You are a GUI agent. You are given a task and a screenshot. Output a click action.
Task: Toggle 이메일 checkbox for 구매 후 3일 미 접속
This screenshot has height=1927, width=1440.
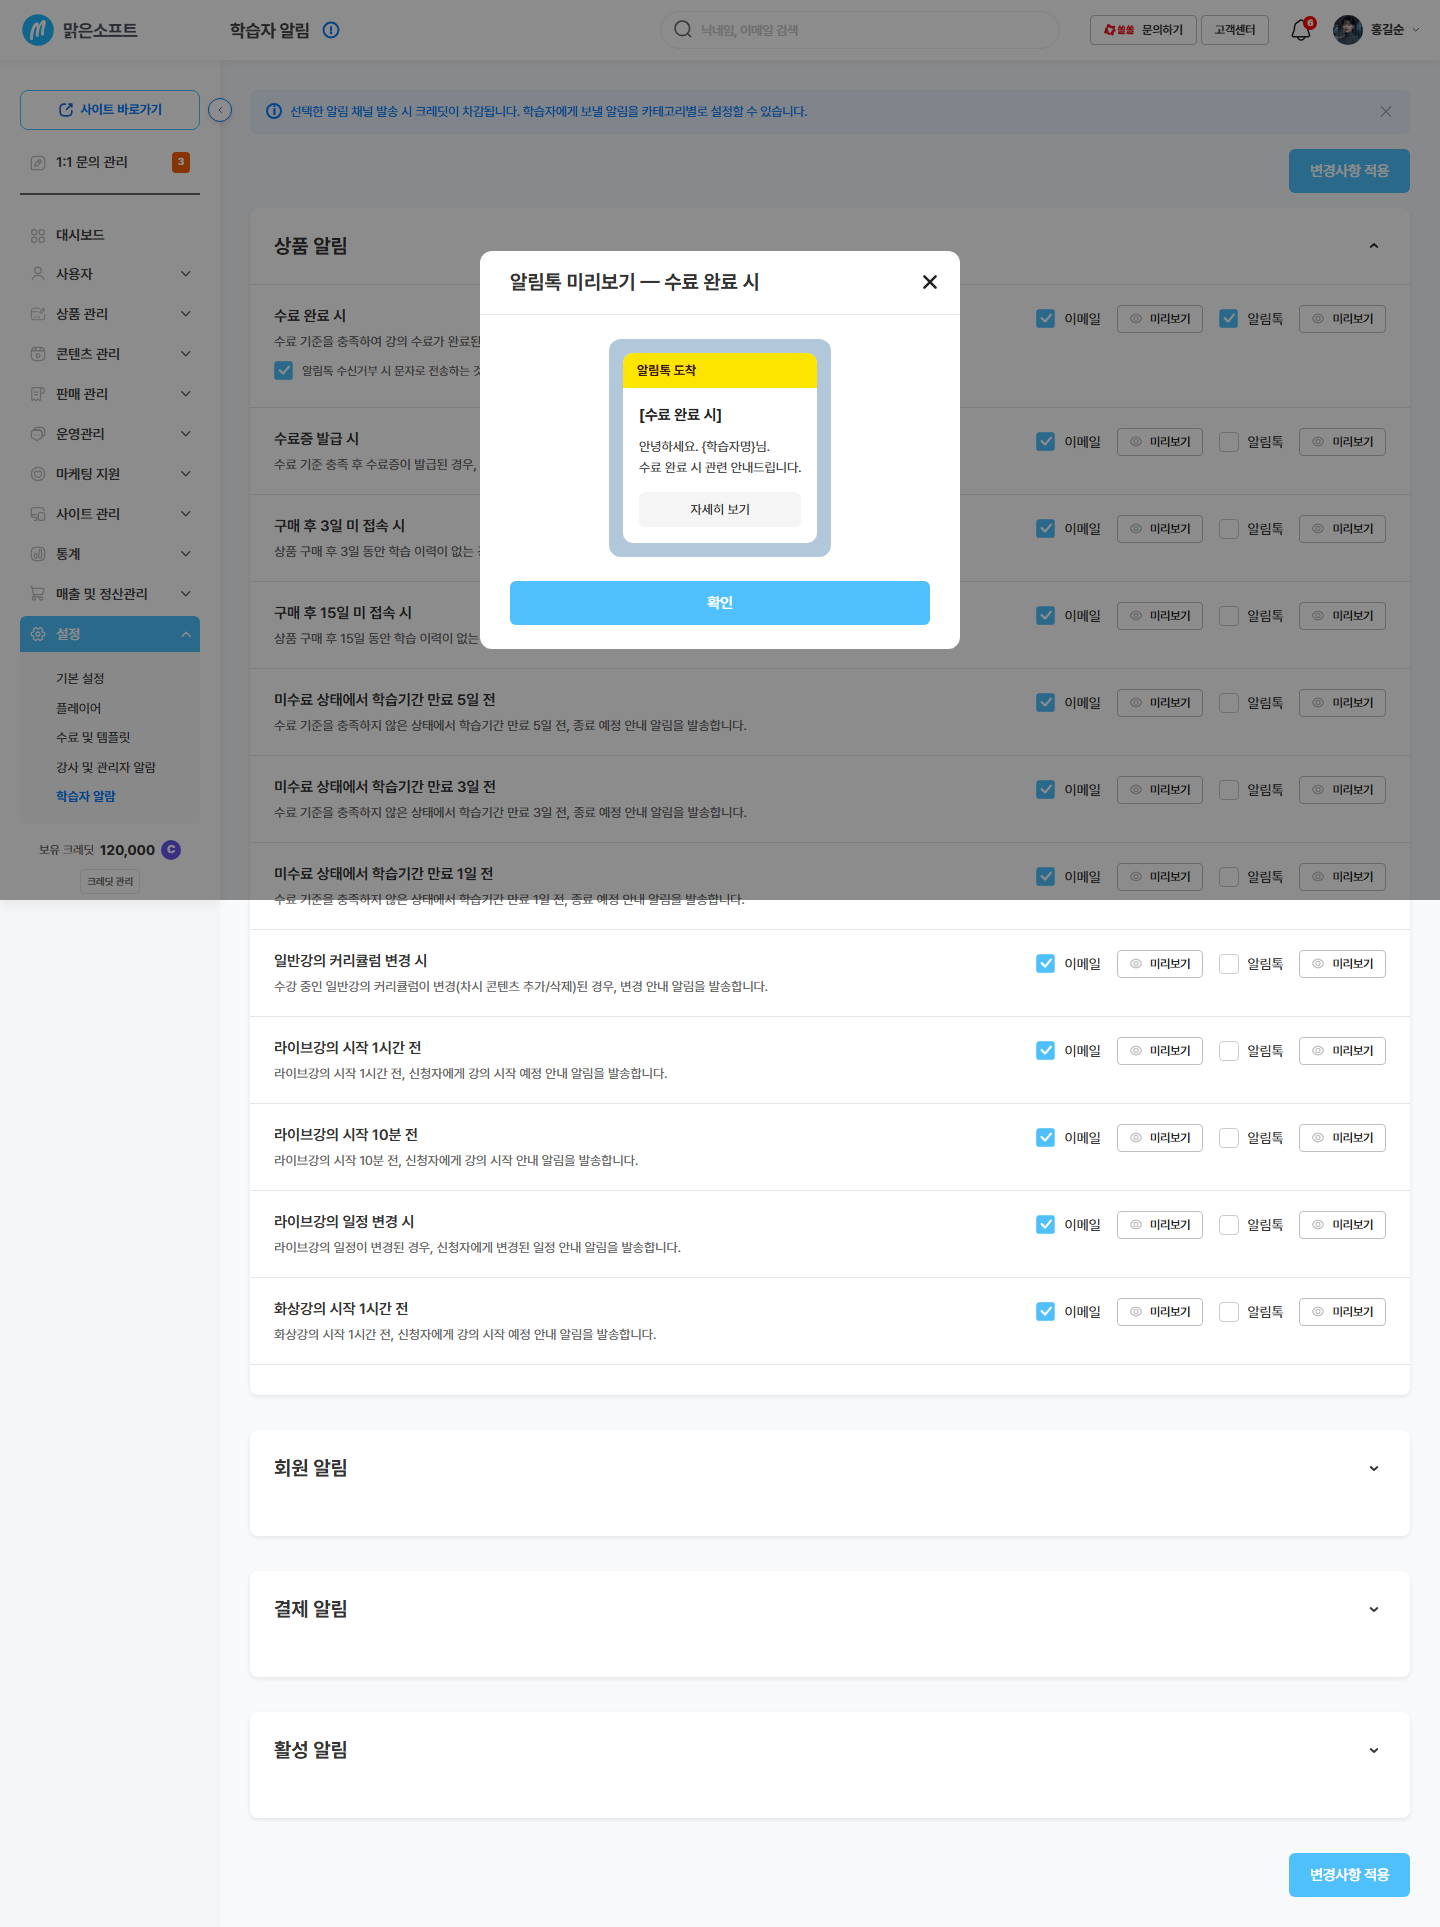pyautogui.click(x=1045, y=529)
